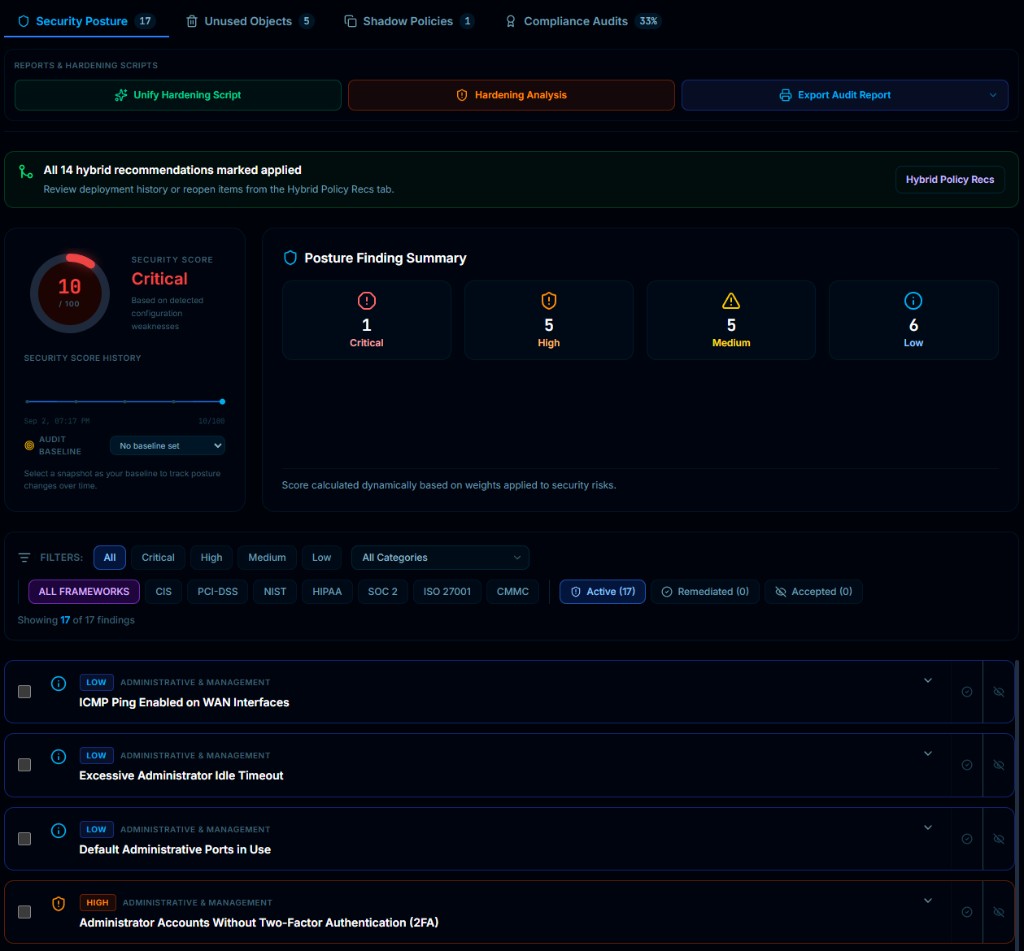
Task: Click the High shield icon in summary
Action: [x=549, y=300]
